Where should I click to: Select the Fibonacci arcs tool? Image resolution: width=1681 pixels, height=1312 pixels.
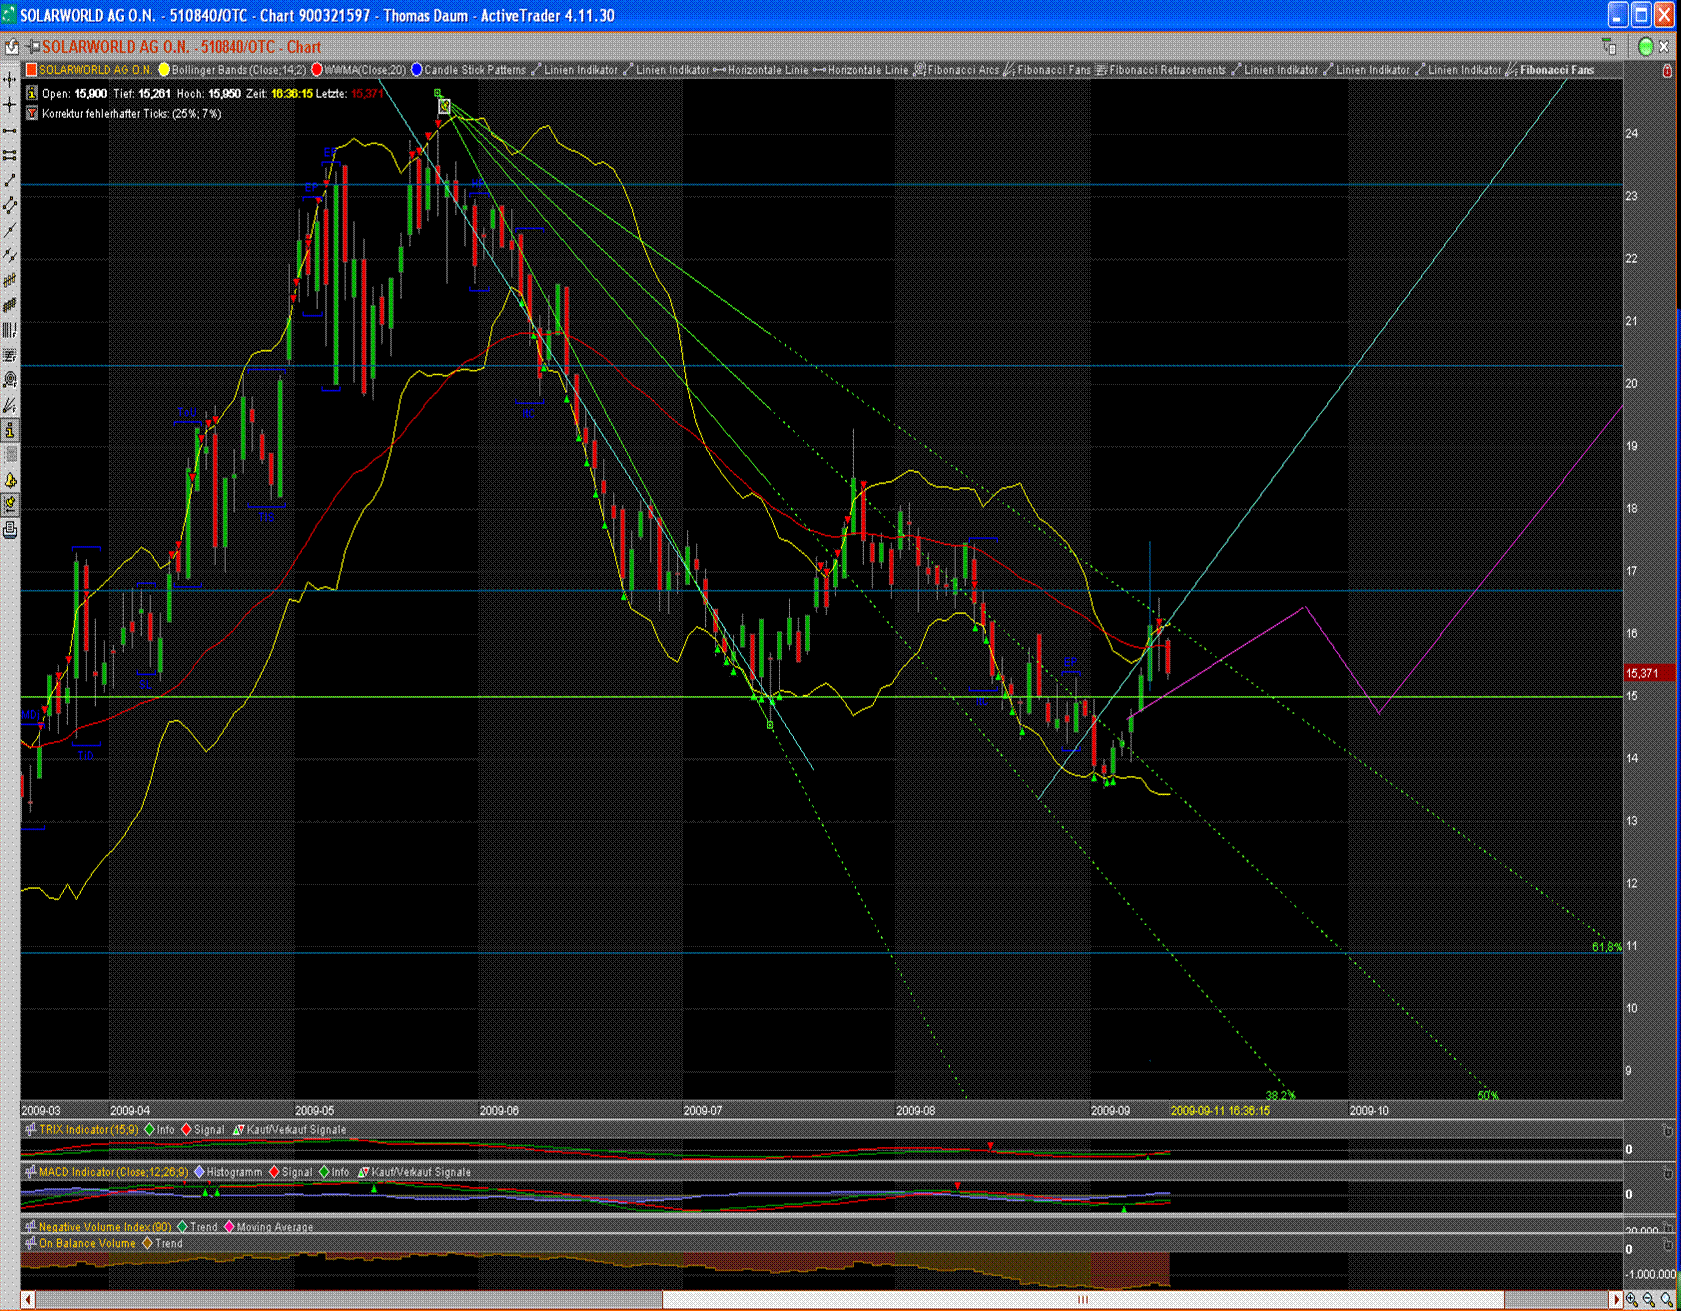(10, 380)
